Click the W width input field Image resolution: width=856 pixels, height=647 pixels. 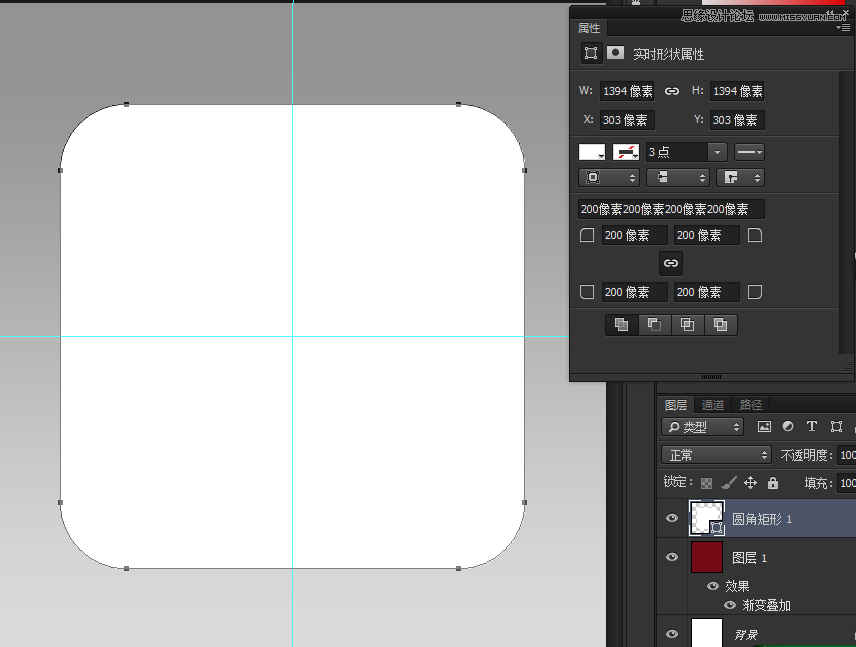click(627, 91)
